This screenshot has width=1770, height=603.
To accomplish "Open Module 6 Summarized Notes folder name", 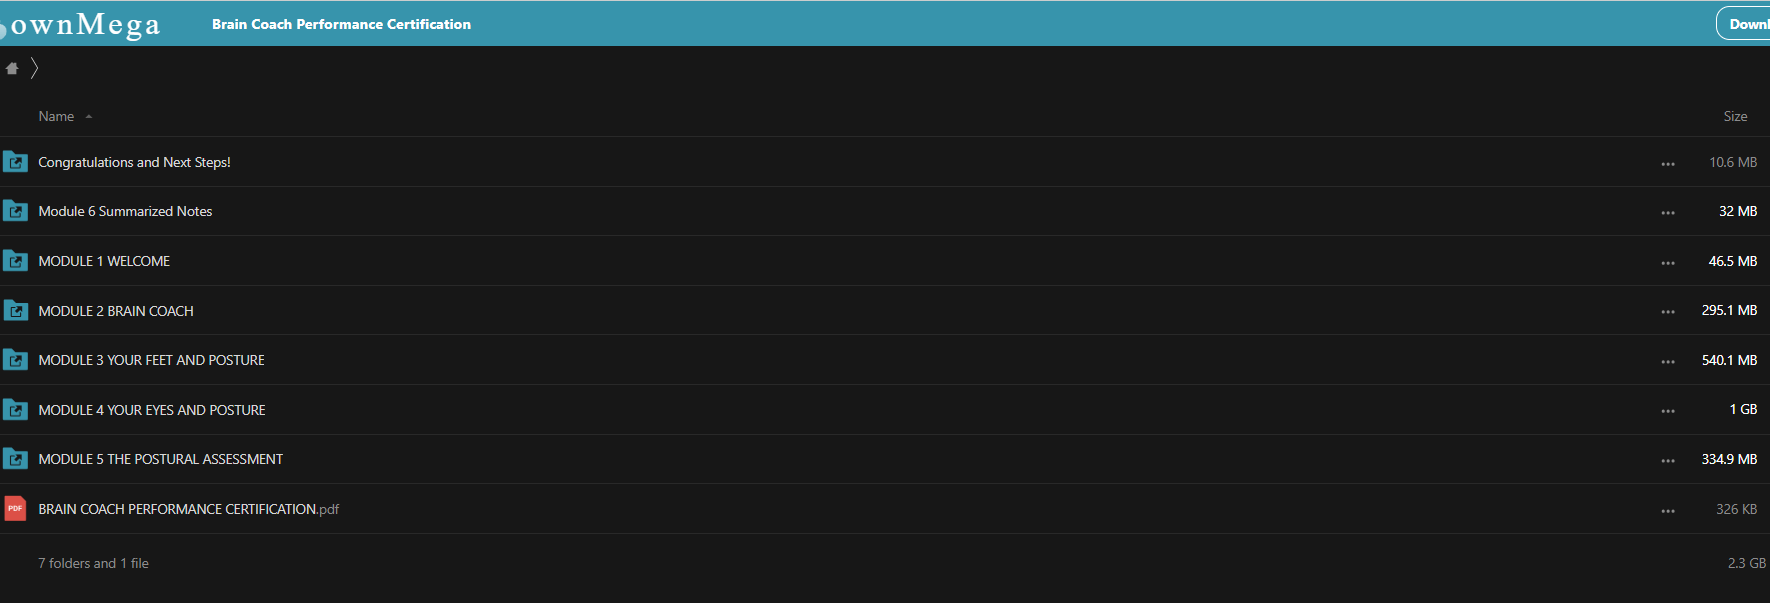I will point(125,211).
